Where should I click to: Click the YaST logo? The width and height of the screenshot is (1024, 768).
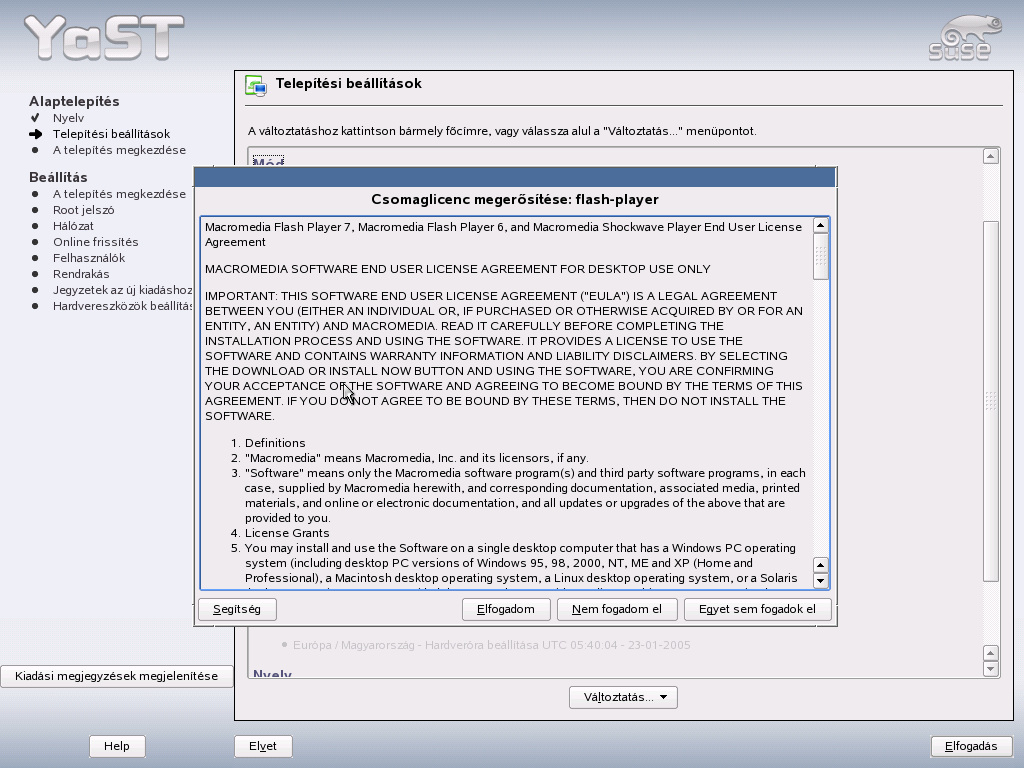pyautogui.click(x=104, y=38)
